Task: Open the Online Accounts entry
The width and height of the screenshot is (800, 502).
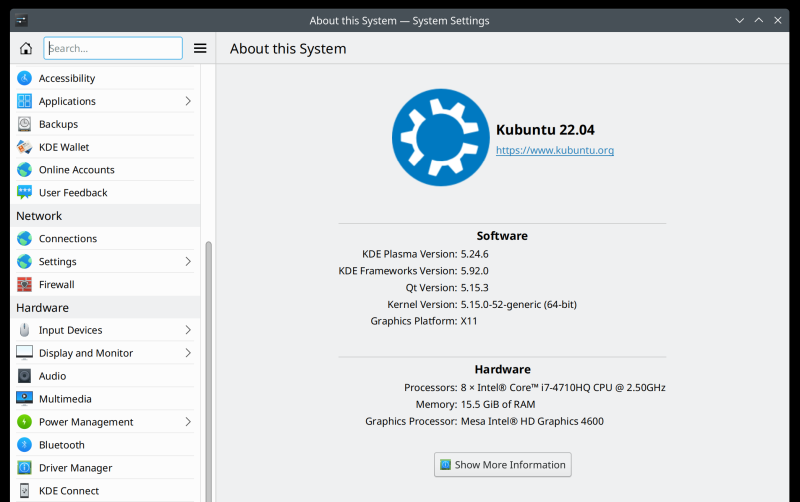Action: [x=77, y=170]
